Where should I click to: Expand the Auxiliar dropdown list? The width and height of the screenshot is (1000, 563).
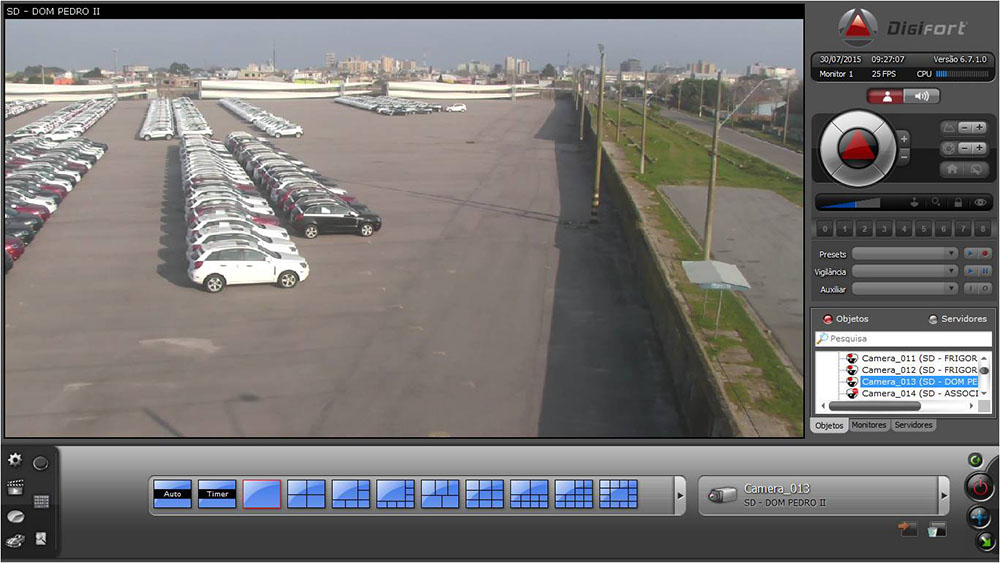click(x=905, y=289)
